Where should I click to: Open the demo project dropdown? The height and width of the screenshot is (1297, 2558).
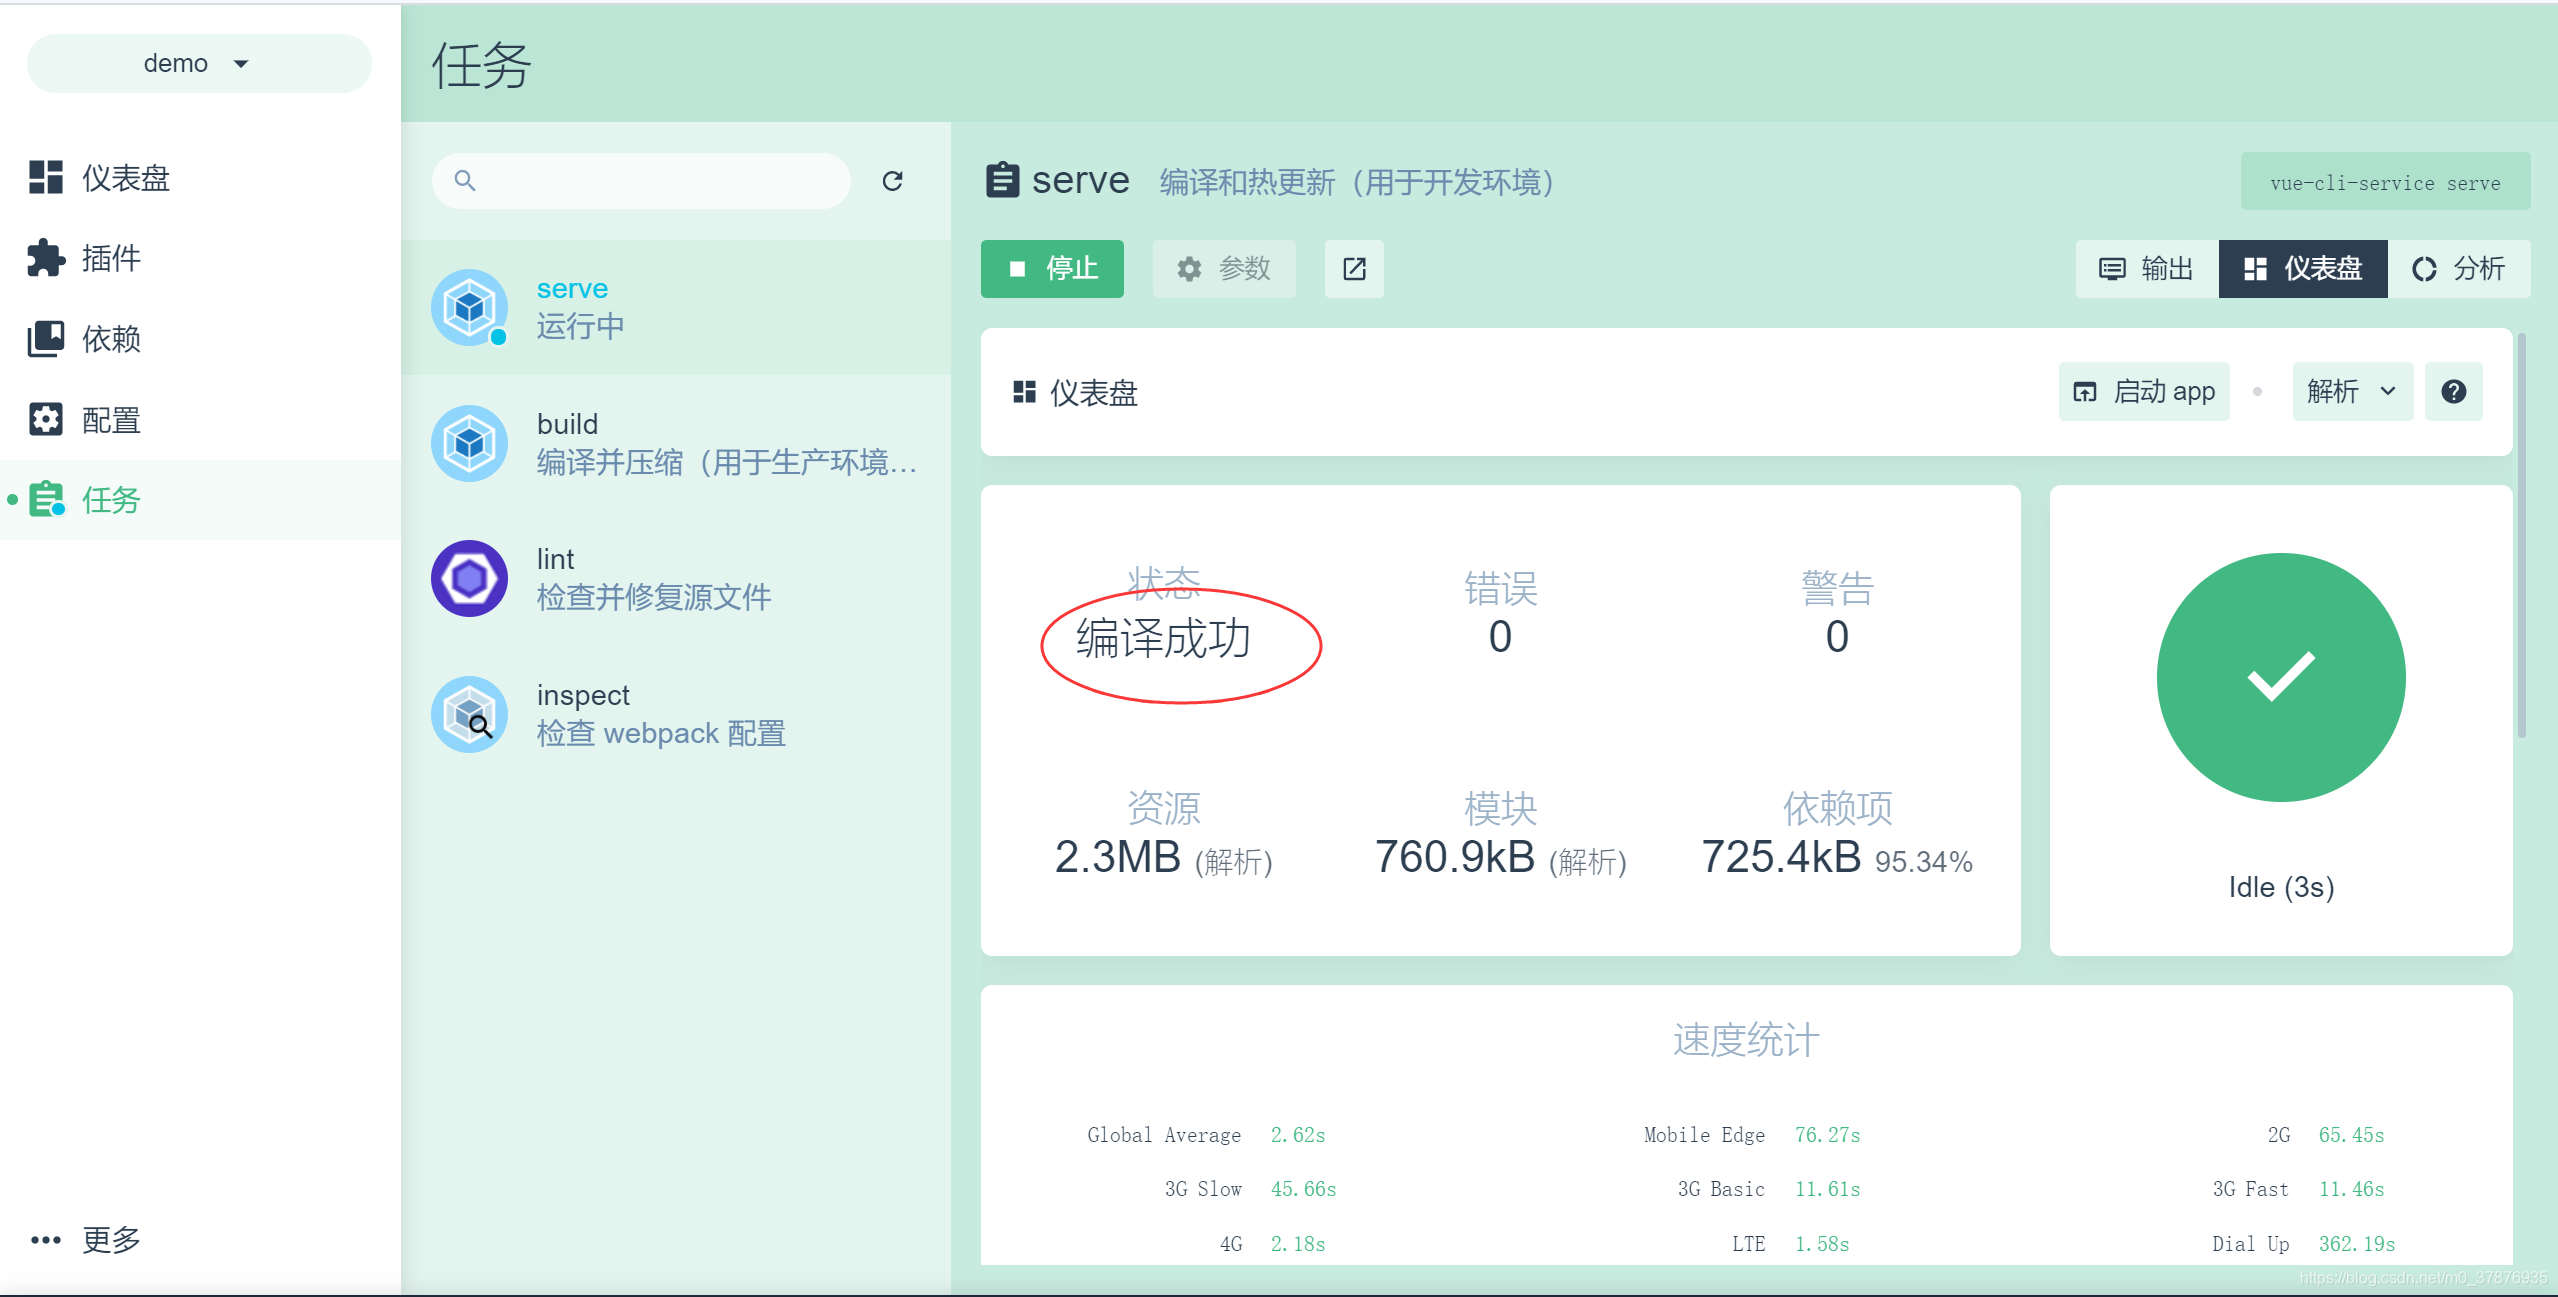coord(198,64)
